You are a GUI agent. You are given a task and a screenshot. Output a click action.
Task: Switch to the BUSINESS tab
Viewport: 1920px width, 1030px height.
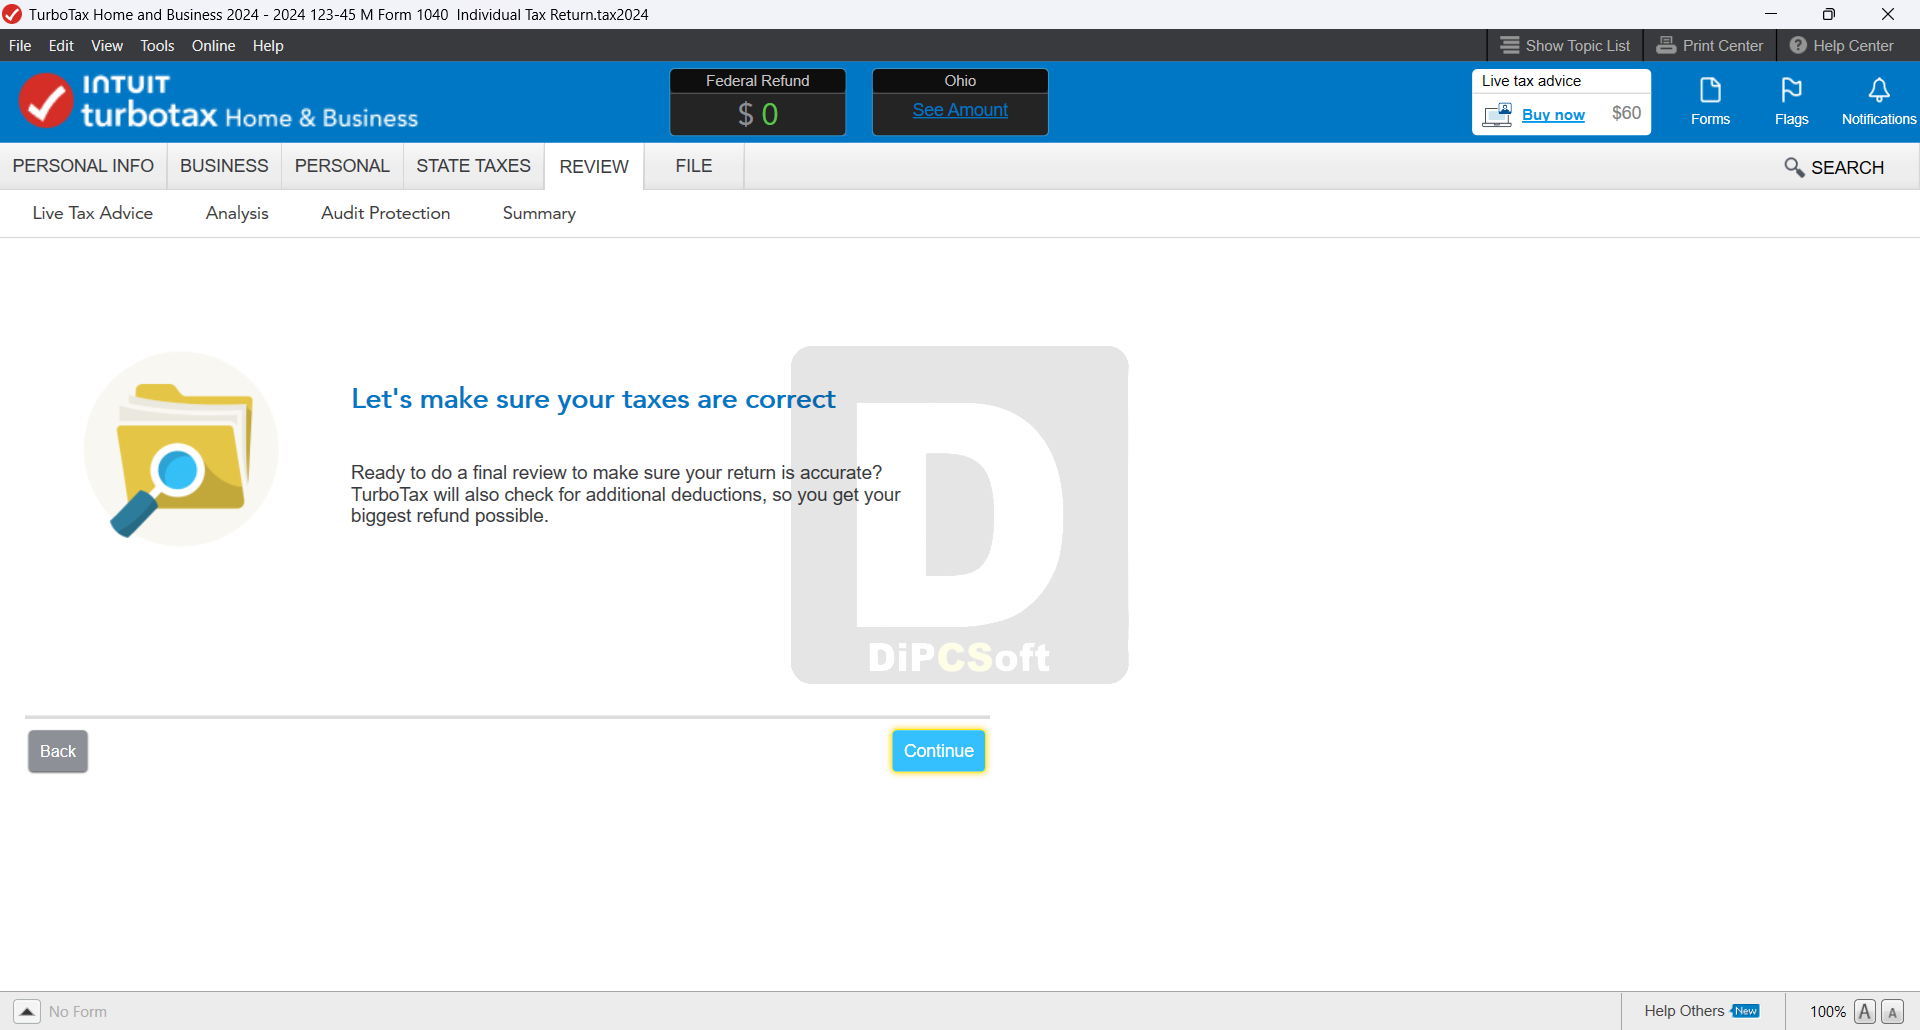click(224, 166)
